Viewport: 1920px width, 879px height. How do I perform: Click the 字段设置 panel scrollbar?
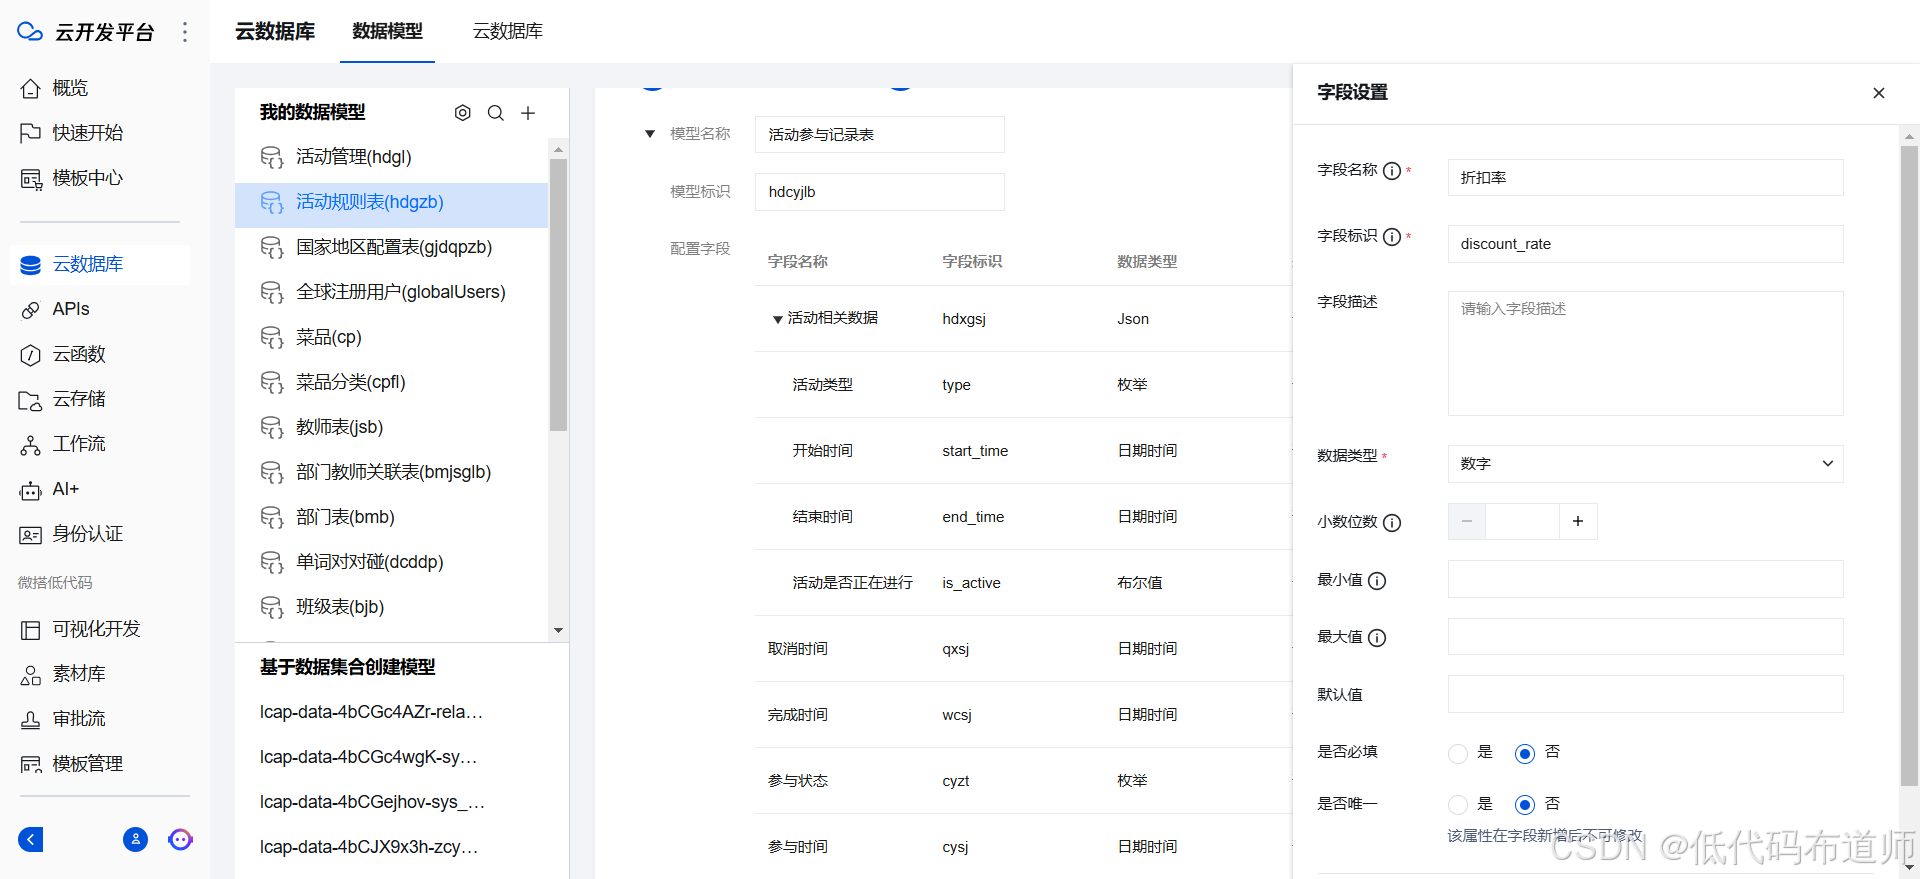click(x=1909, y=465)
